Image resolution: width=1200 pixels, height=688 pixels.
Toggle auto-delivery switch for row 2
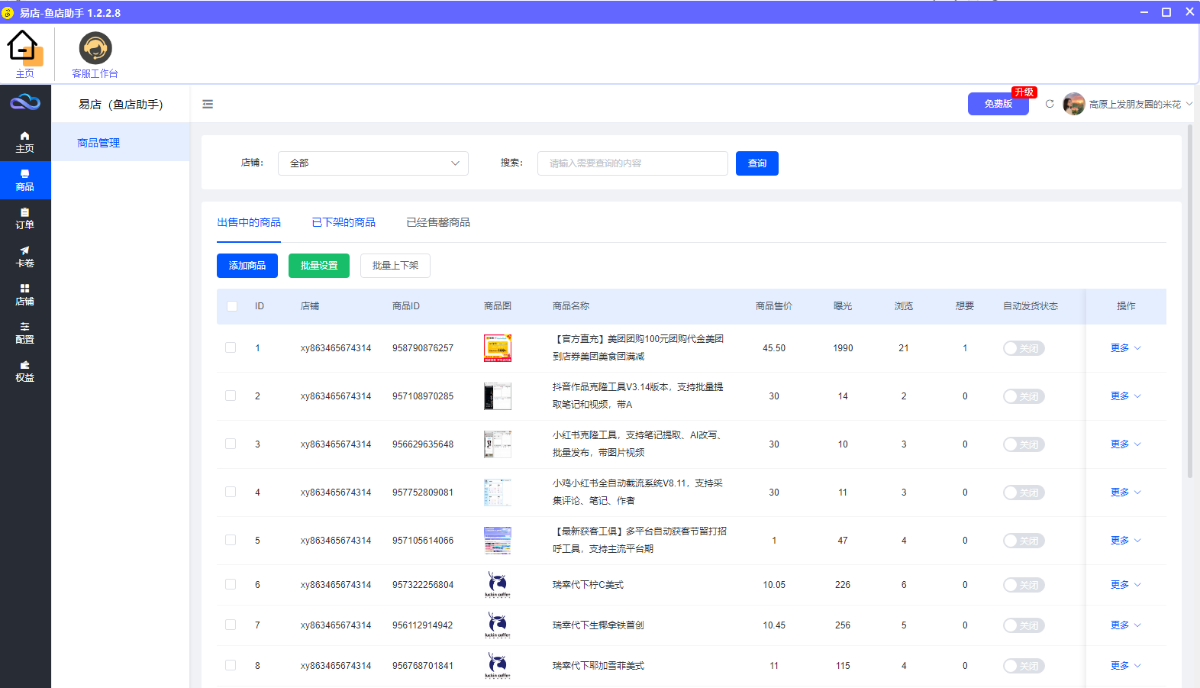tap(1023, 396)
